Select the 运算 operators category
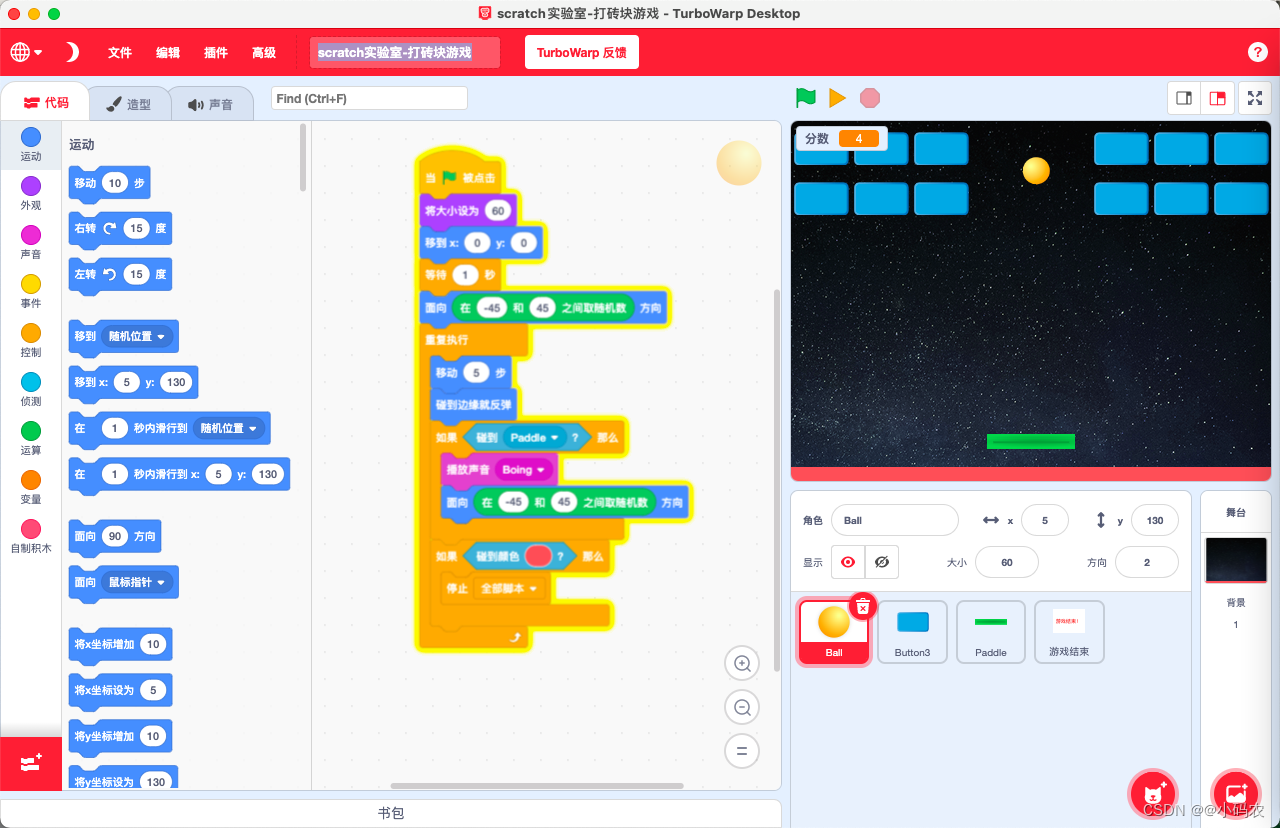This screenshot has height=828, width=1280. click(x=31, y=439)
